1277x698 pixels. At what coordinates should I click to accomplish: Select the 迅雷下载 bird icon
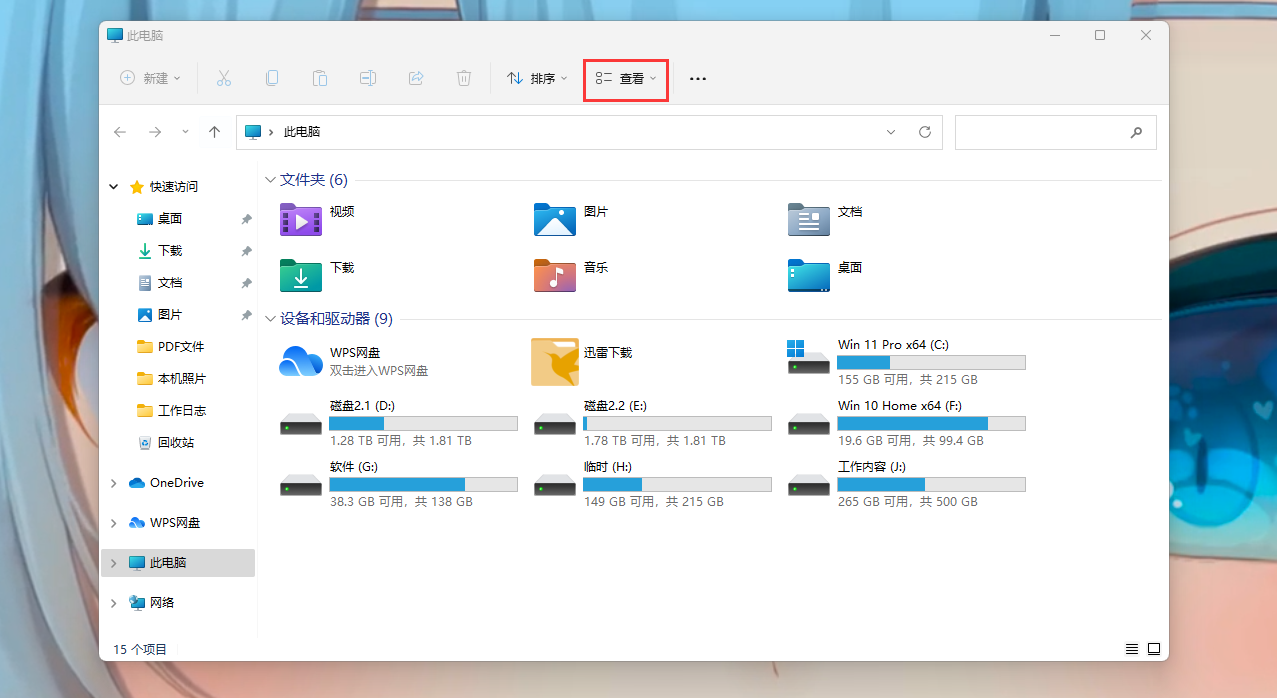pos(554,361)
